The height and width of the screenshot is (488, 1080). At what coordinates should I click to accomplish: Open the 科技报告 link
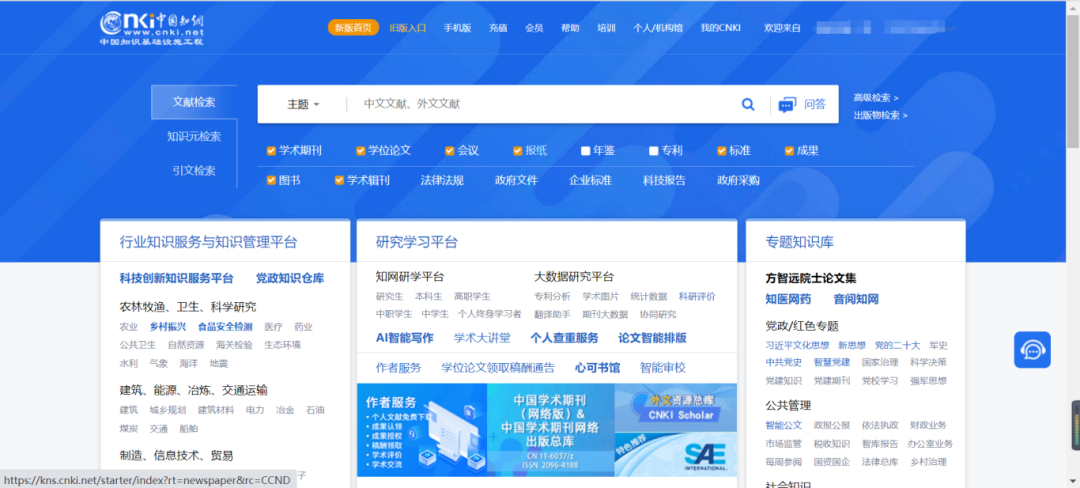tap(664, 180)
